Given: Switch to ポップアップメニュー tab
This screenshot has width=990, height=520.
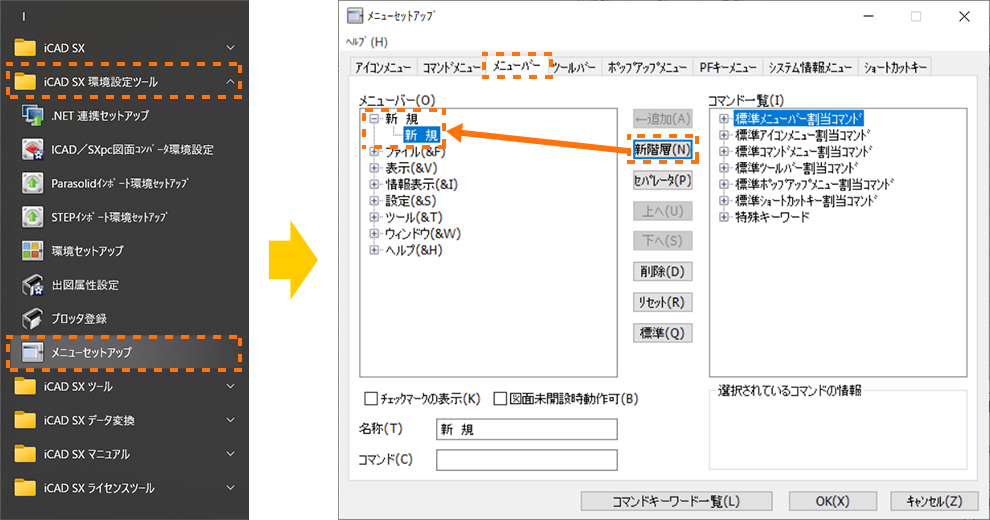Looking at the screenshot, I should 647,68.
